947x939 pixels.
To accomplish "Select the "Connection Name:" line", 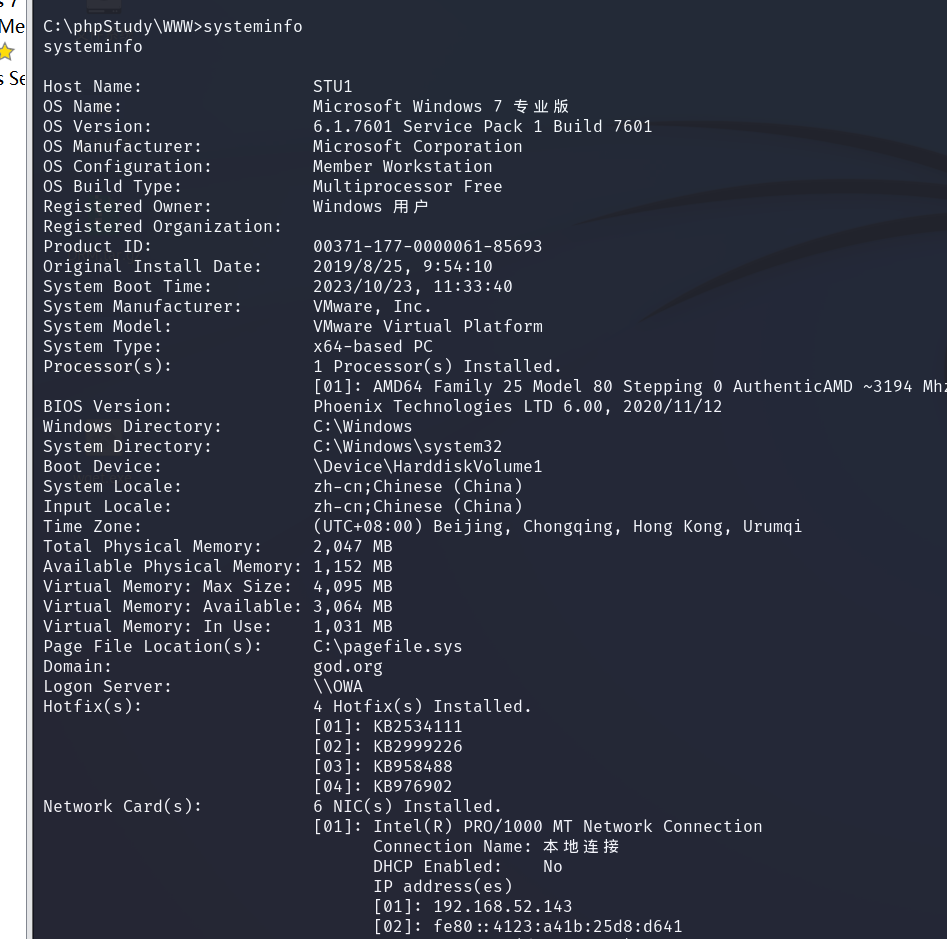I will [496, 845].
